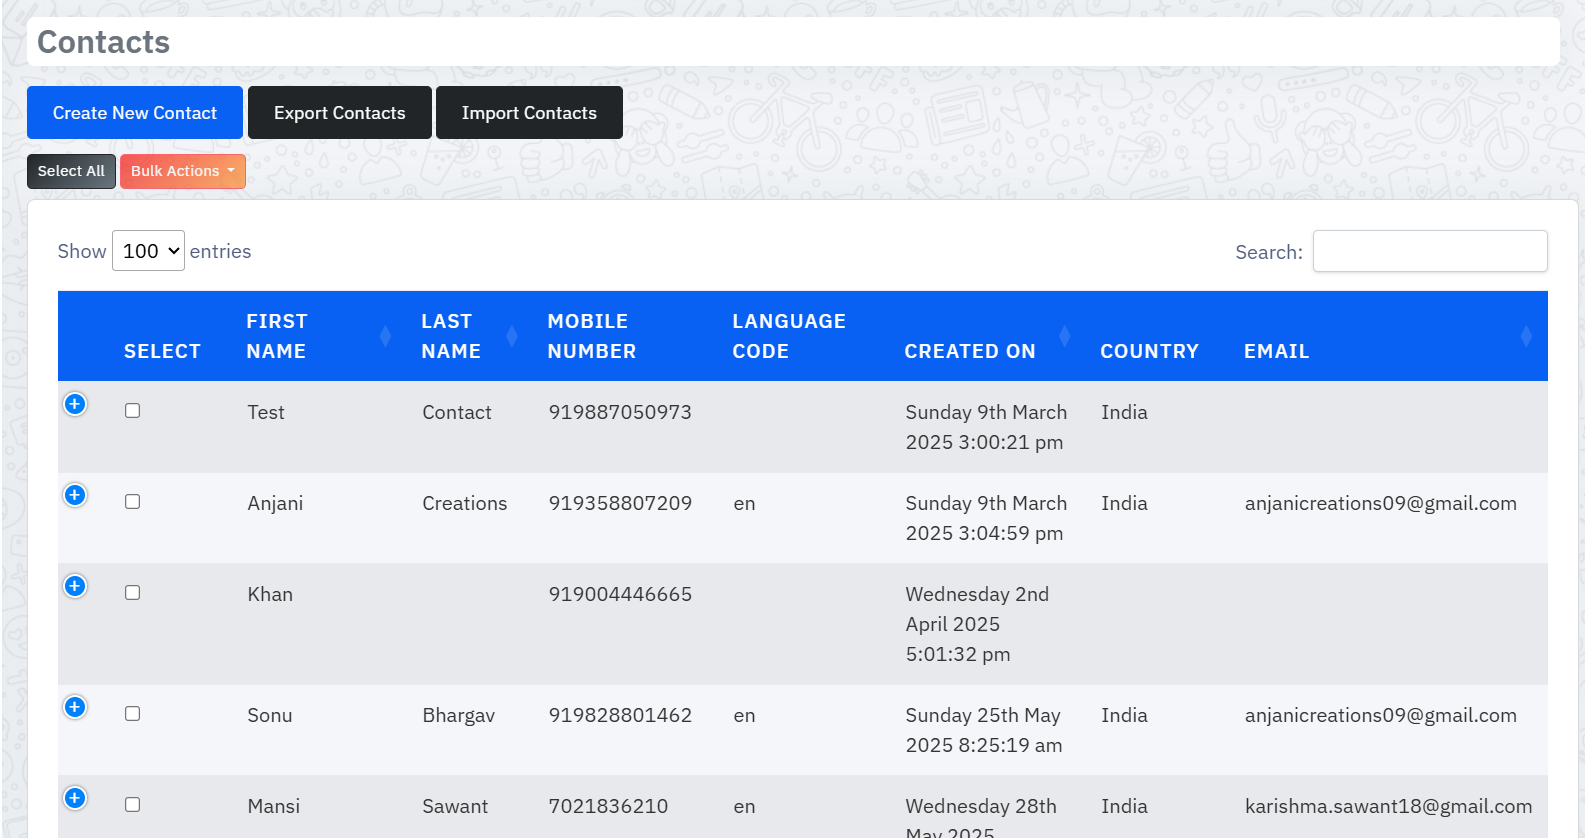Image resolution: width=1585 pixels, height=838 pixels.
Task: Click Anjani's email anjanicreations09@gmail.com
Action: point(1381,503)
